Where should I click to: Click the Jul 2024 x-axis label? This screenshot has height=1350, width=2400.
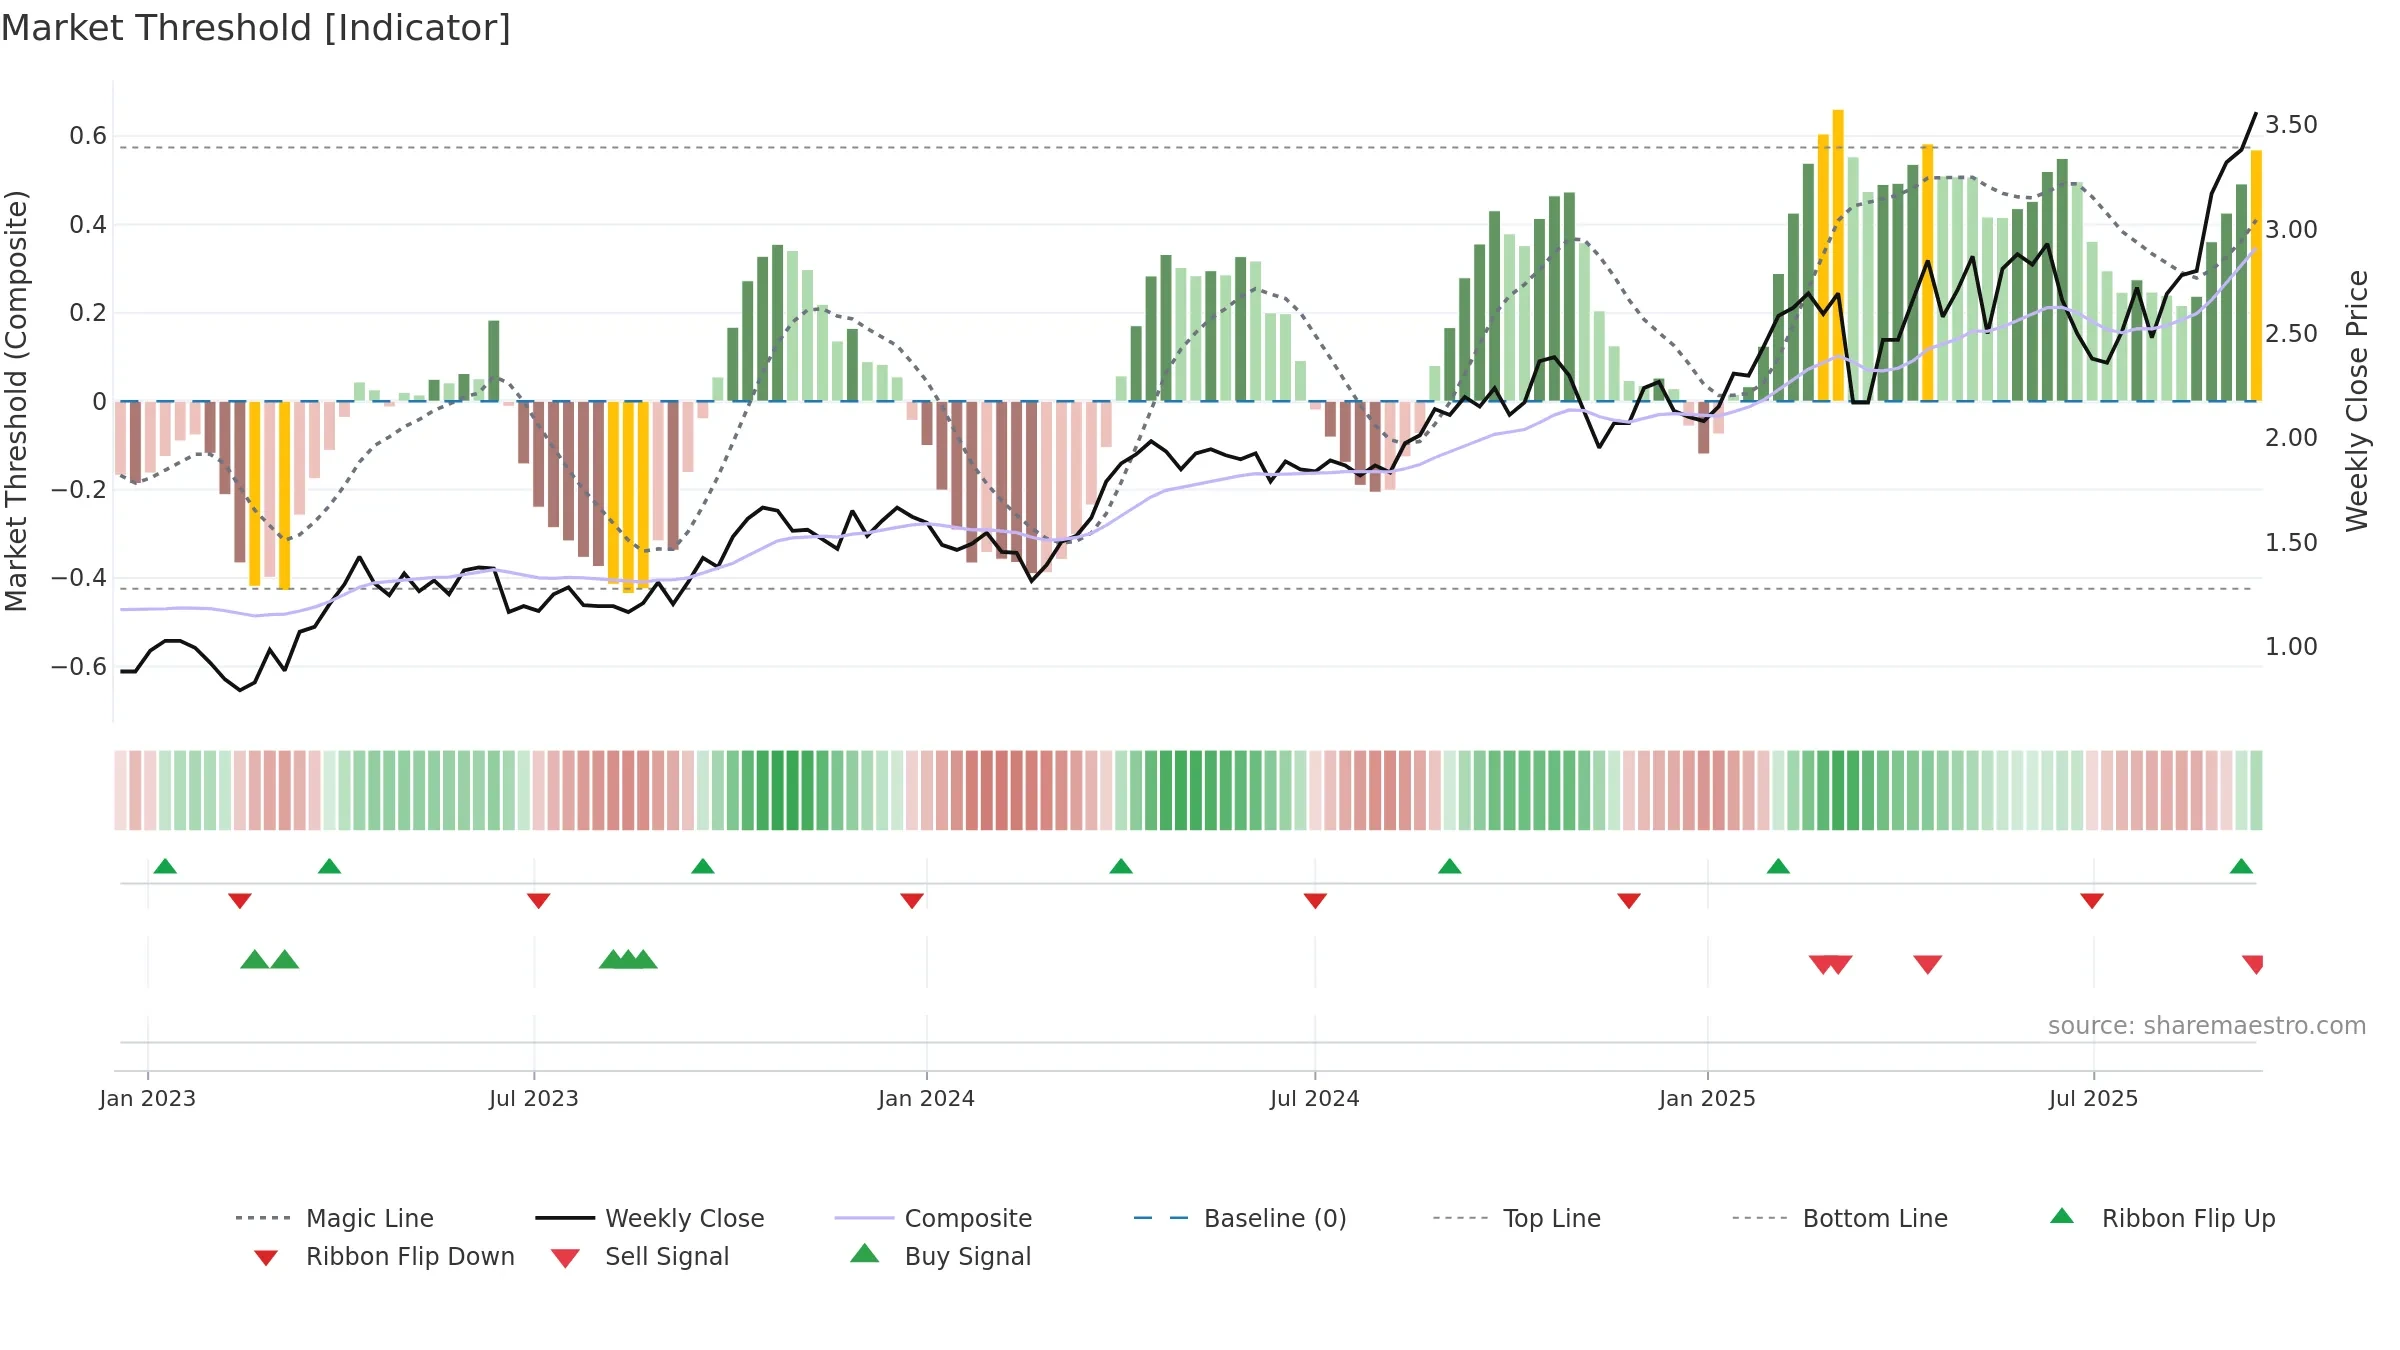click(x=1315, y=1098)
